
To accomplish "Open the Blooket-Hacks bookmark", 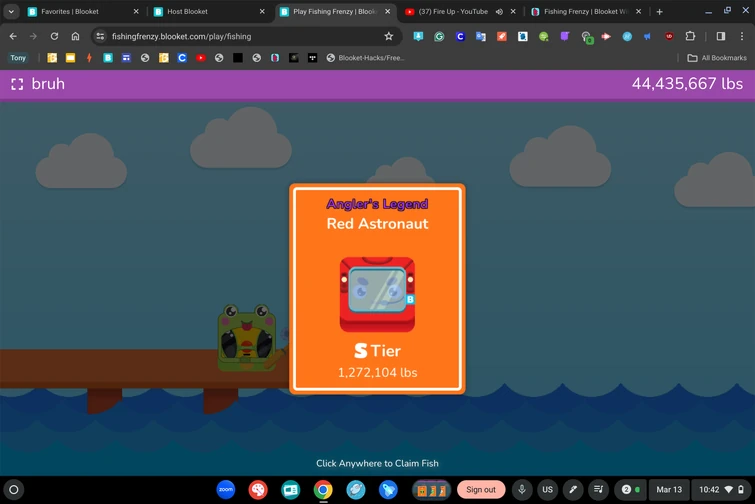I will click(365, 58).
